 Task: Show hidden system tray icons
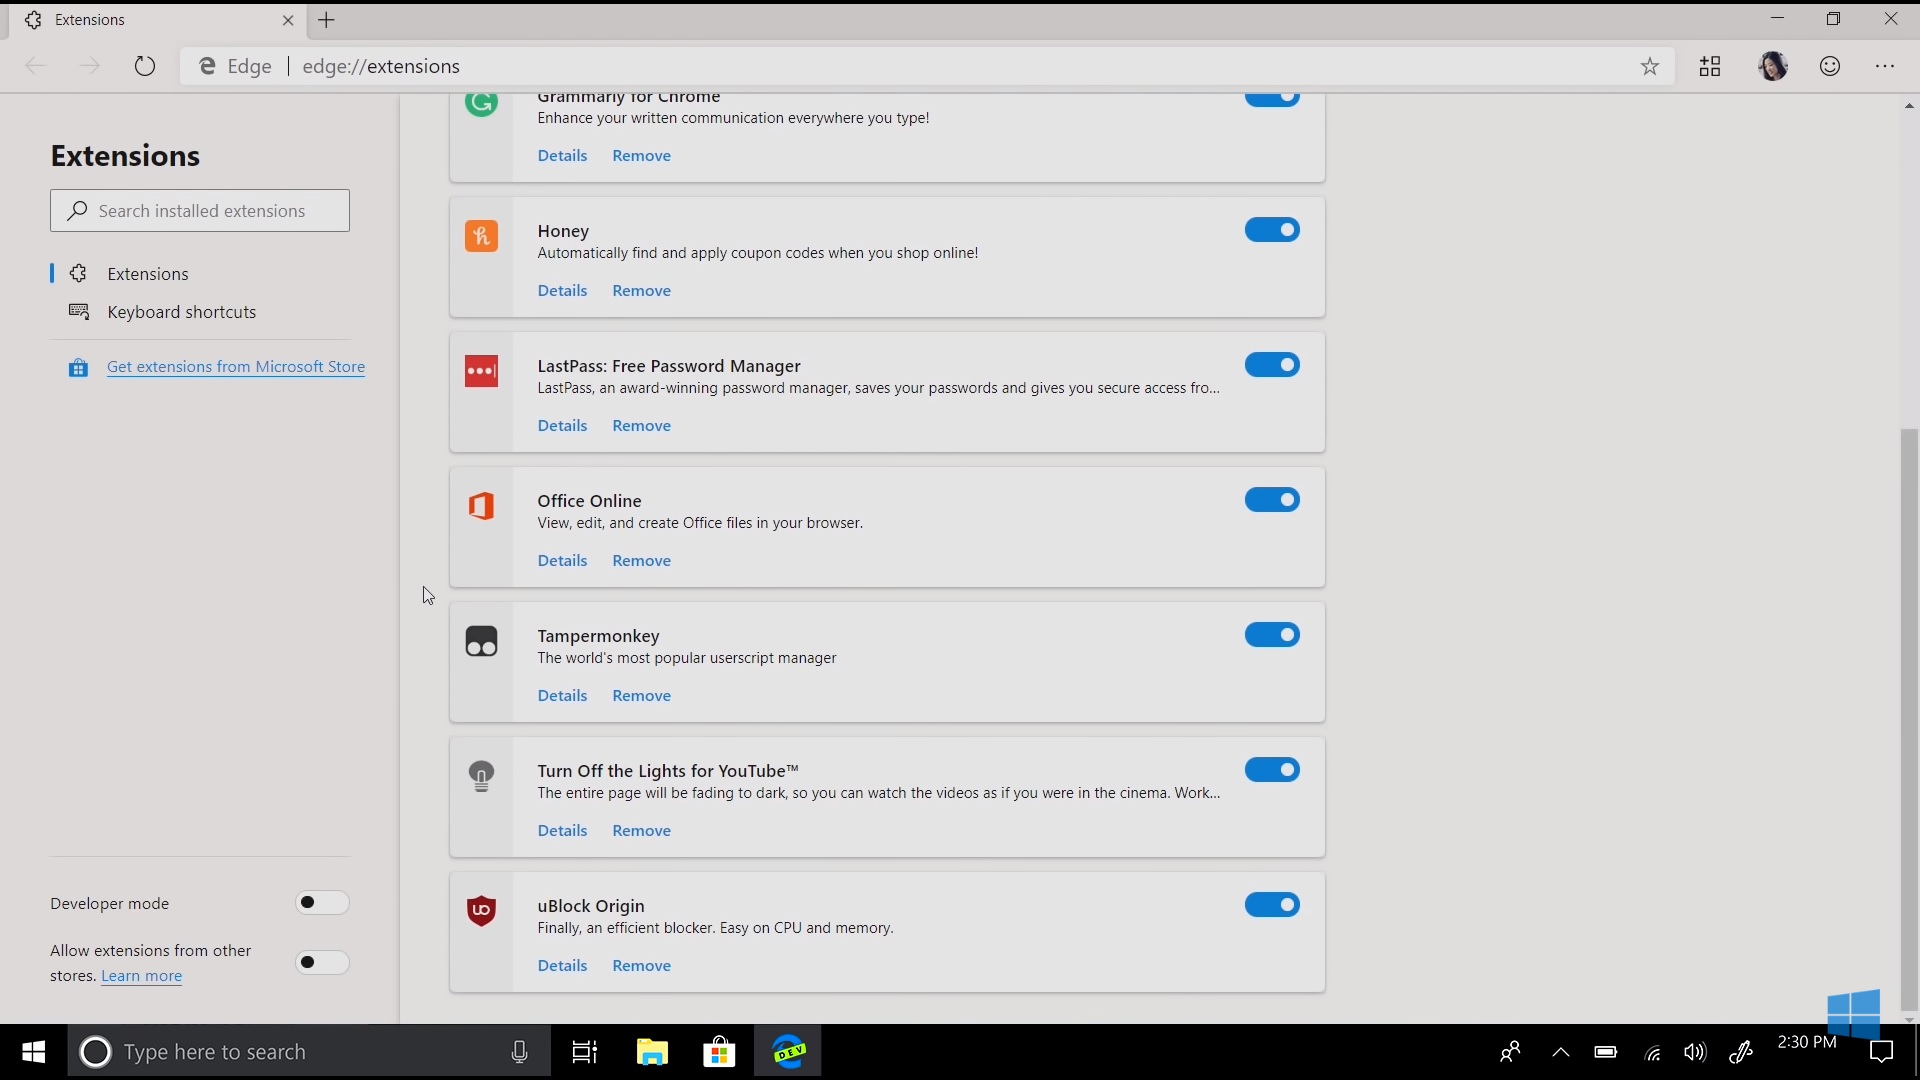pos(1560,1052)
